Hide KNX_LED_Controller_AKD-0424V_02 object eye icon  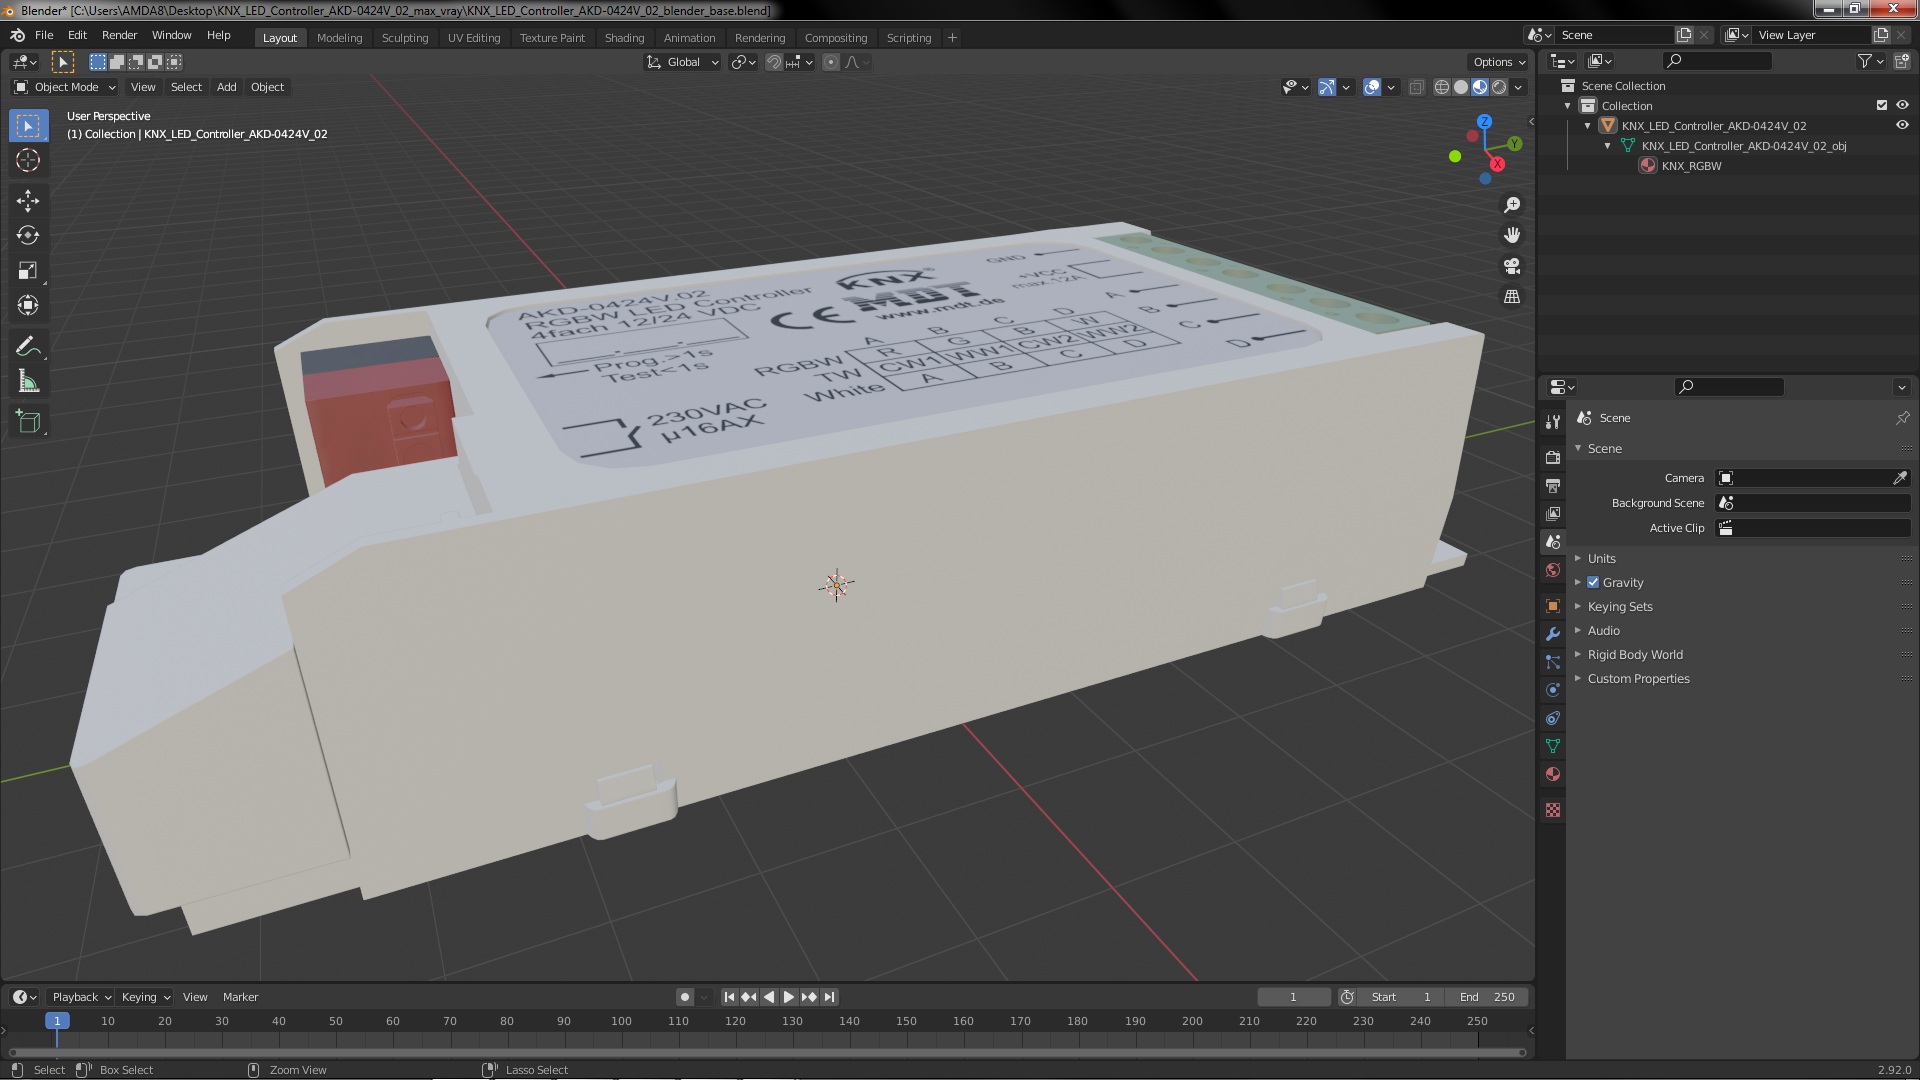pos(1902,125)
